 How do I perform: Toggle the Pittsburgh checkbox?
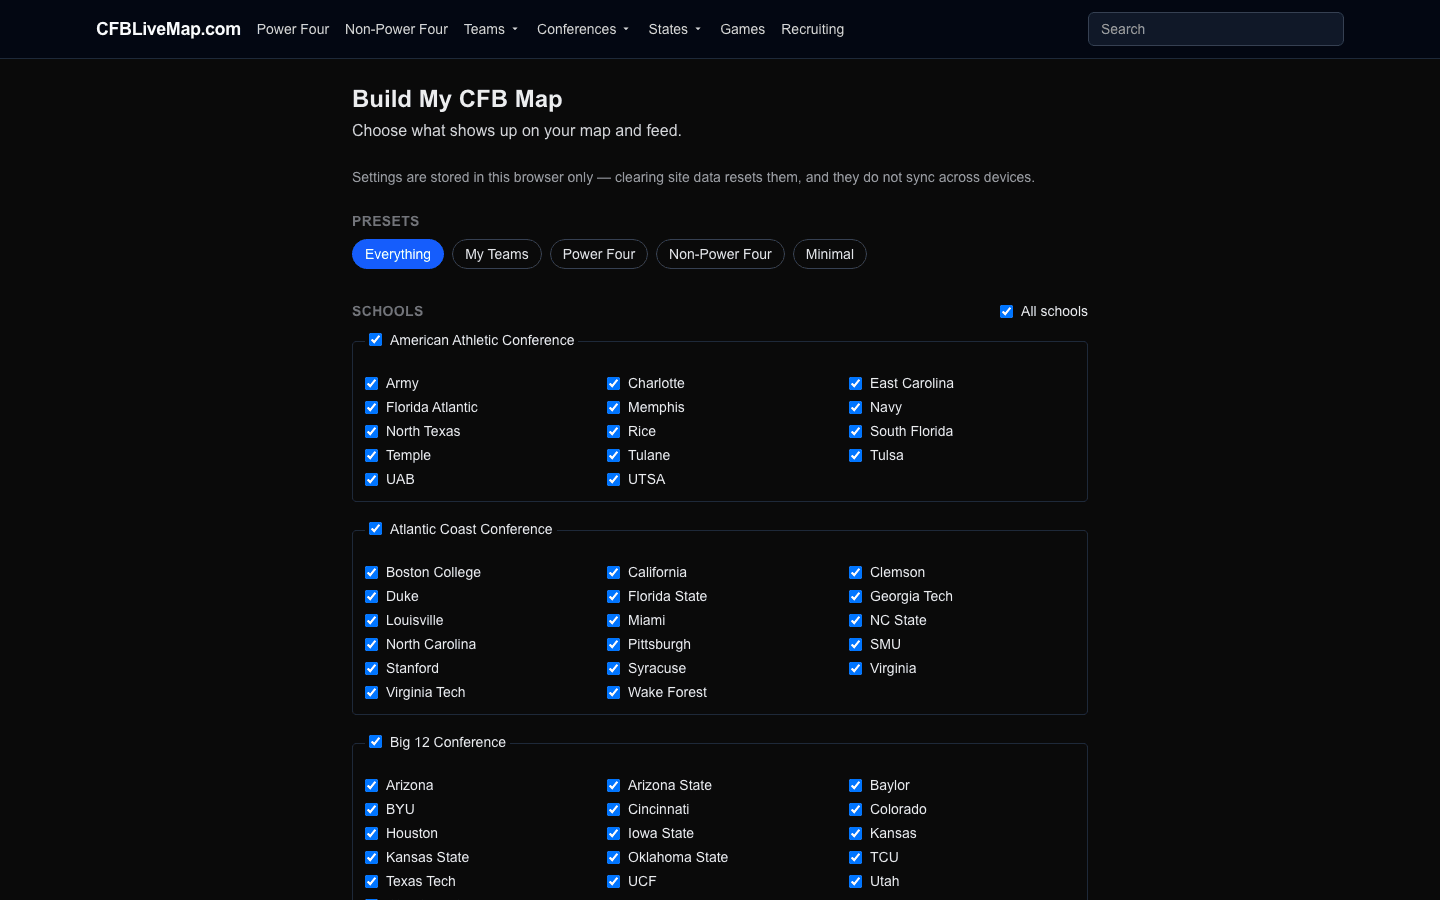(613, 644)
